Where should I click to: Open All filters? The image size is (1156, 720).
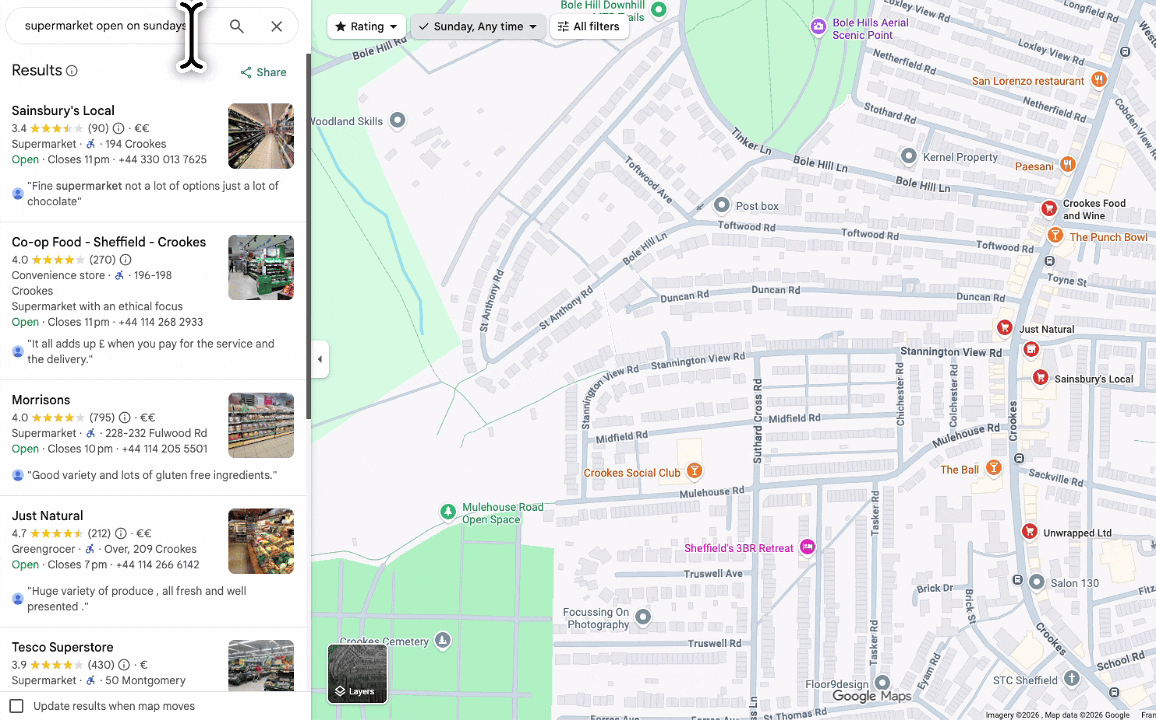(x=588, y=27)
